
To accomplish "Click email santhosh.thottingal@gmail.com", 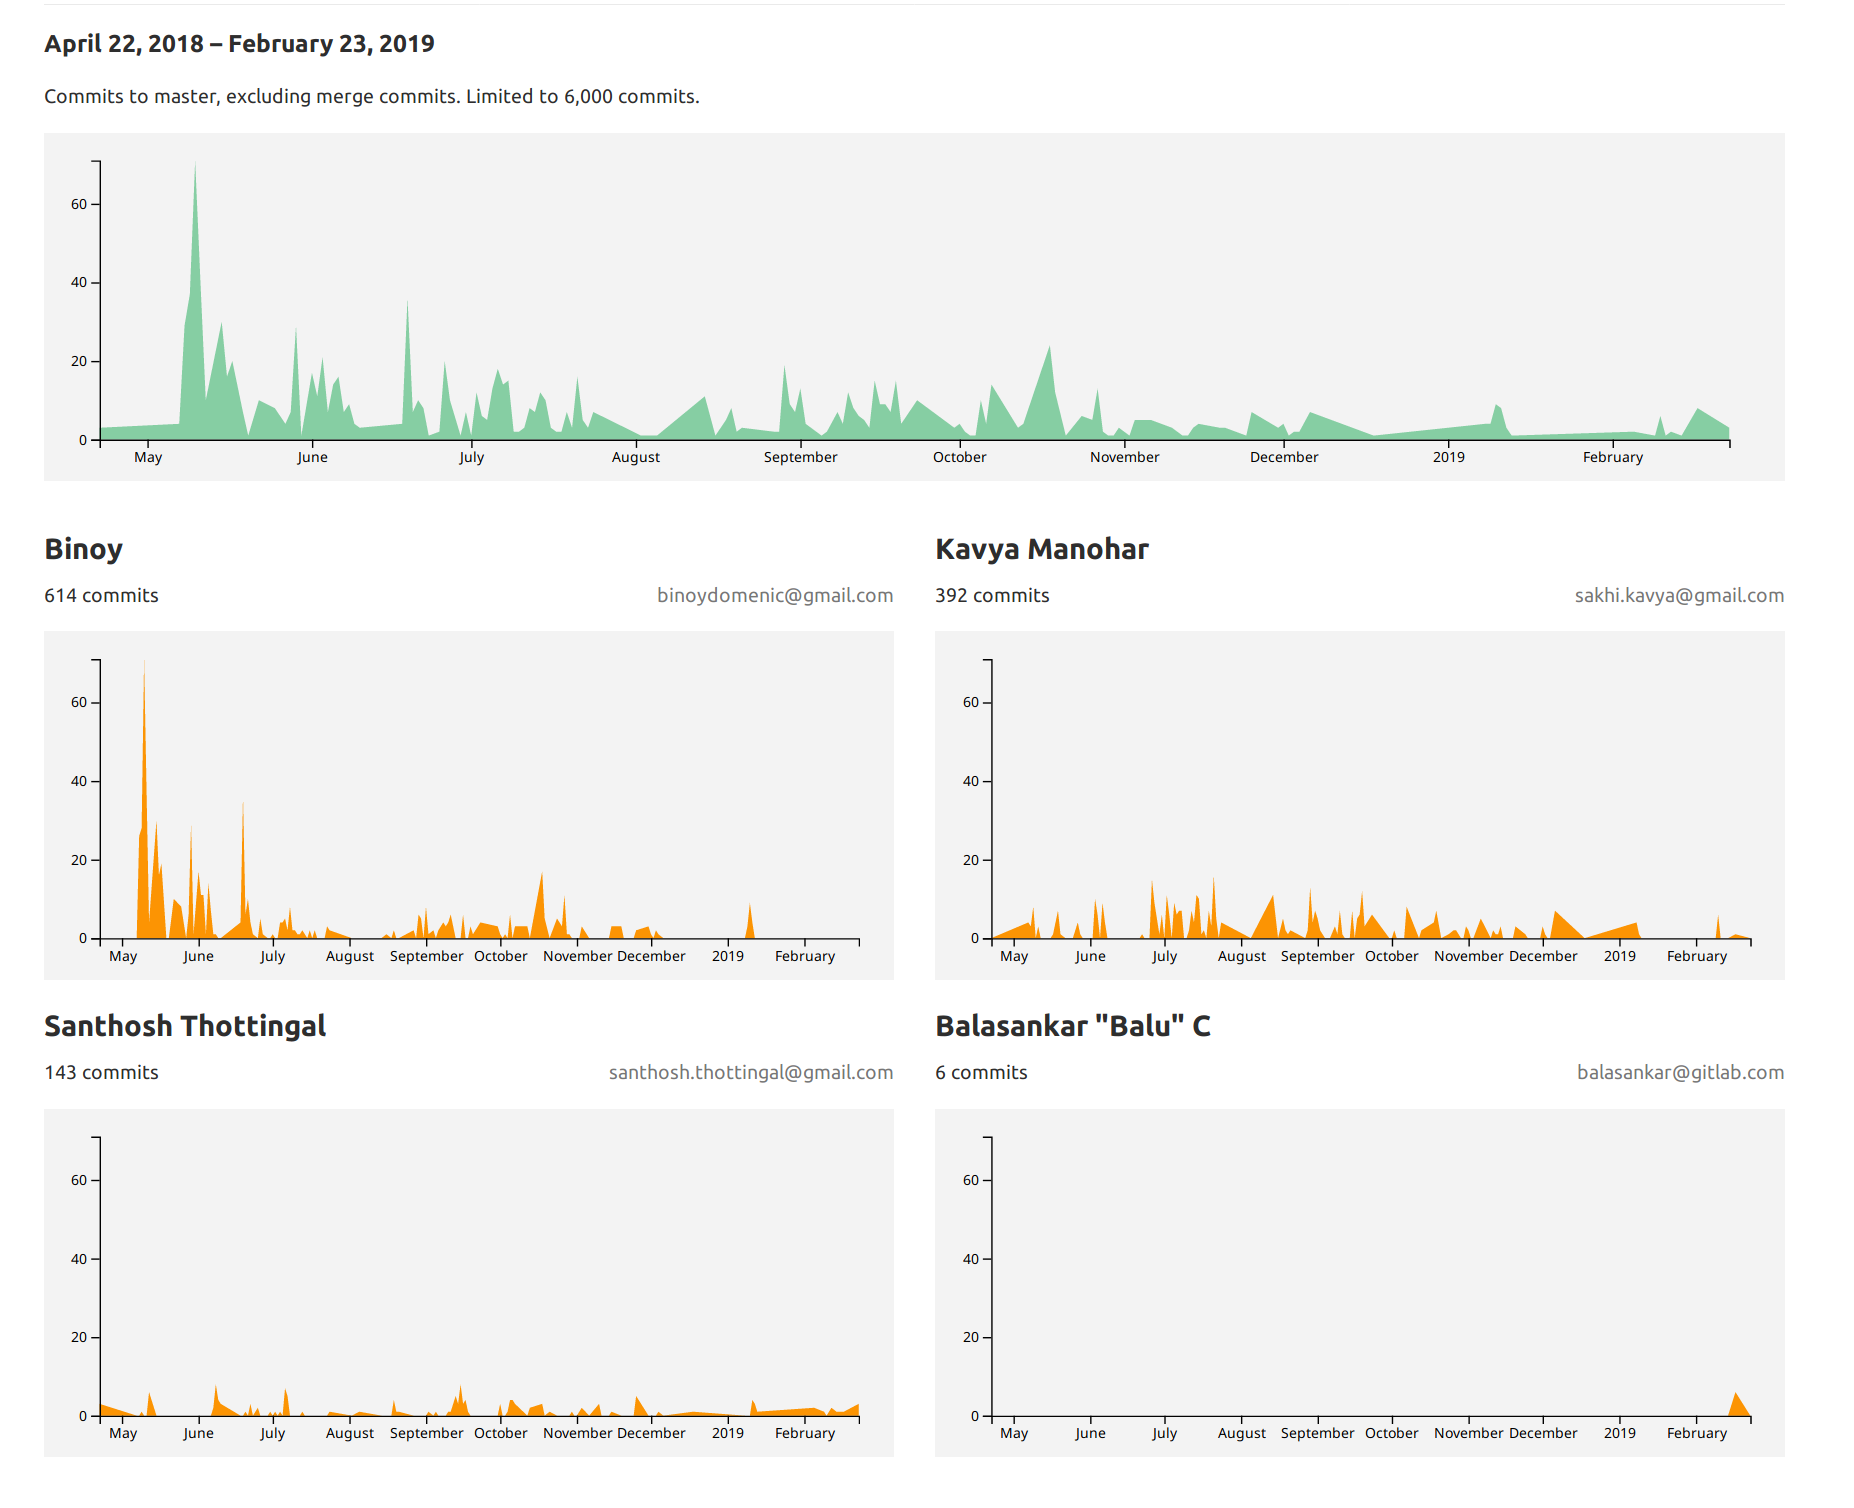I will pyautogui.click(x=751, y=1073).
